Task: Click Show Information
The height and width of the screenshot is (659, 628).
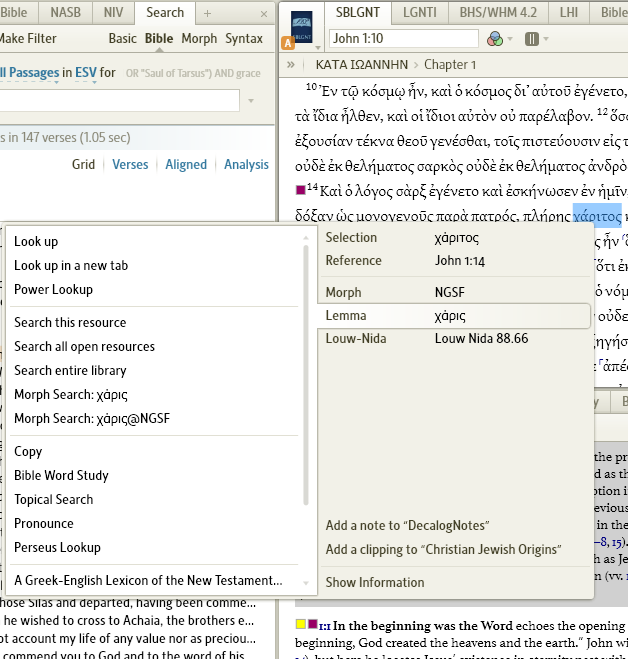Action: click(x=375, y=583)
